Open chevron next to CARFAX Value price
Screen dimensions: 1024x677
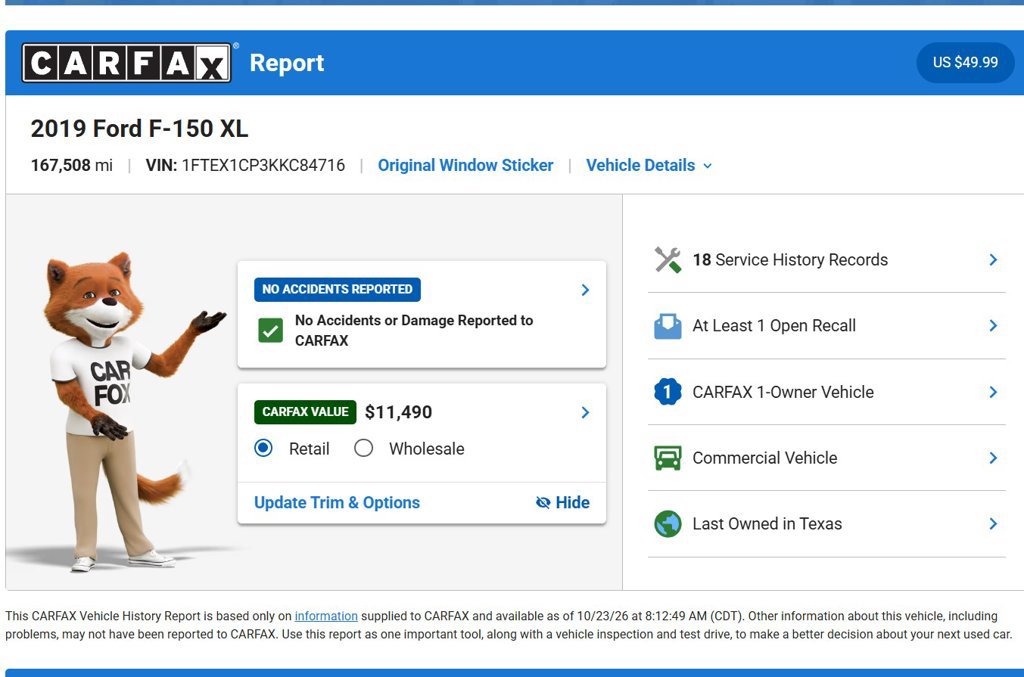(585, 412)
